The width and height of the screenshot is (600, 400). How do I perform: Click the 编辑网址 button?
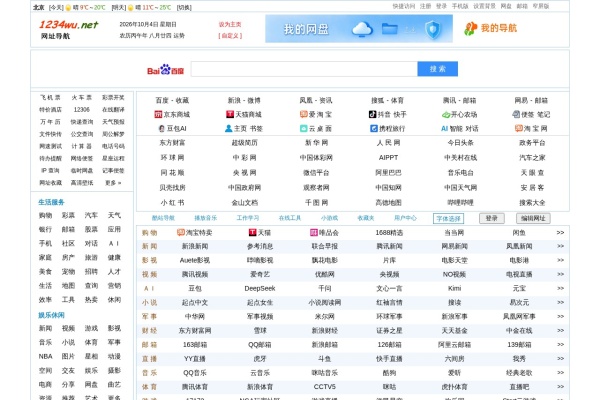(x=533, y=219)
